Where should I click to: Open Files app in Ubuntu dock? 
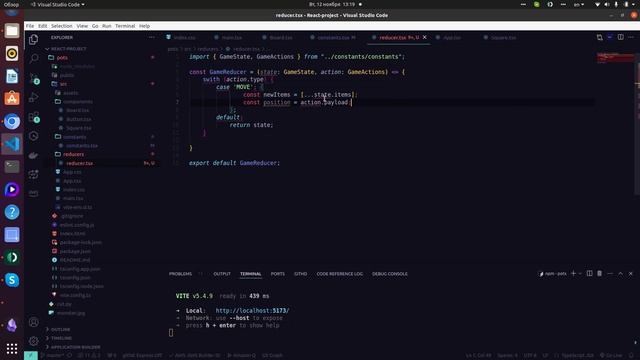pyautogui.click(x=12, y=31)
